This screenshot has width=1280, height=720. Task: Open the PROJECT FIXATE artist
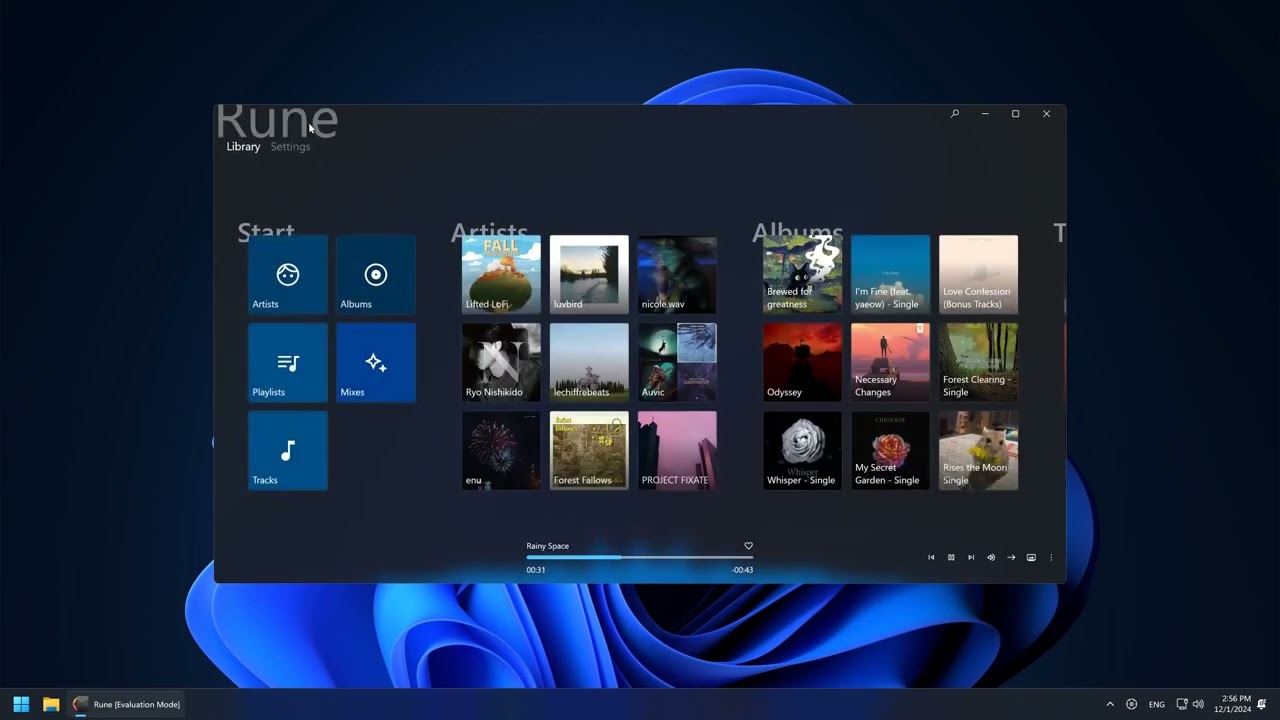click(x=677, y=451)
